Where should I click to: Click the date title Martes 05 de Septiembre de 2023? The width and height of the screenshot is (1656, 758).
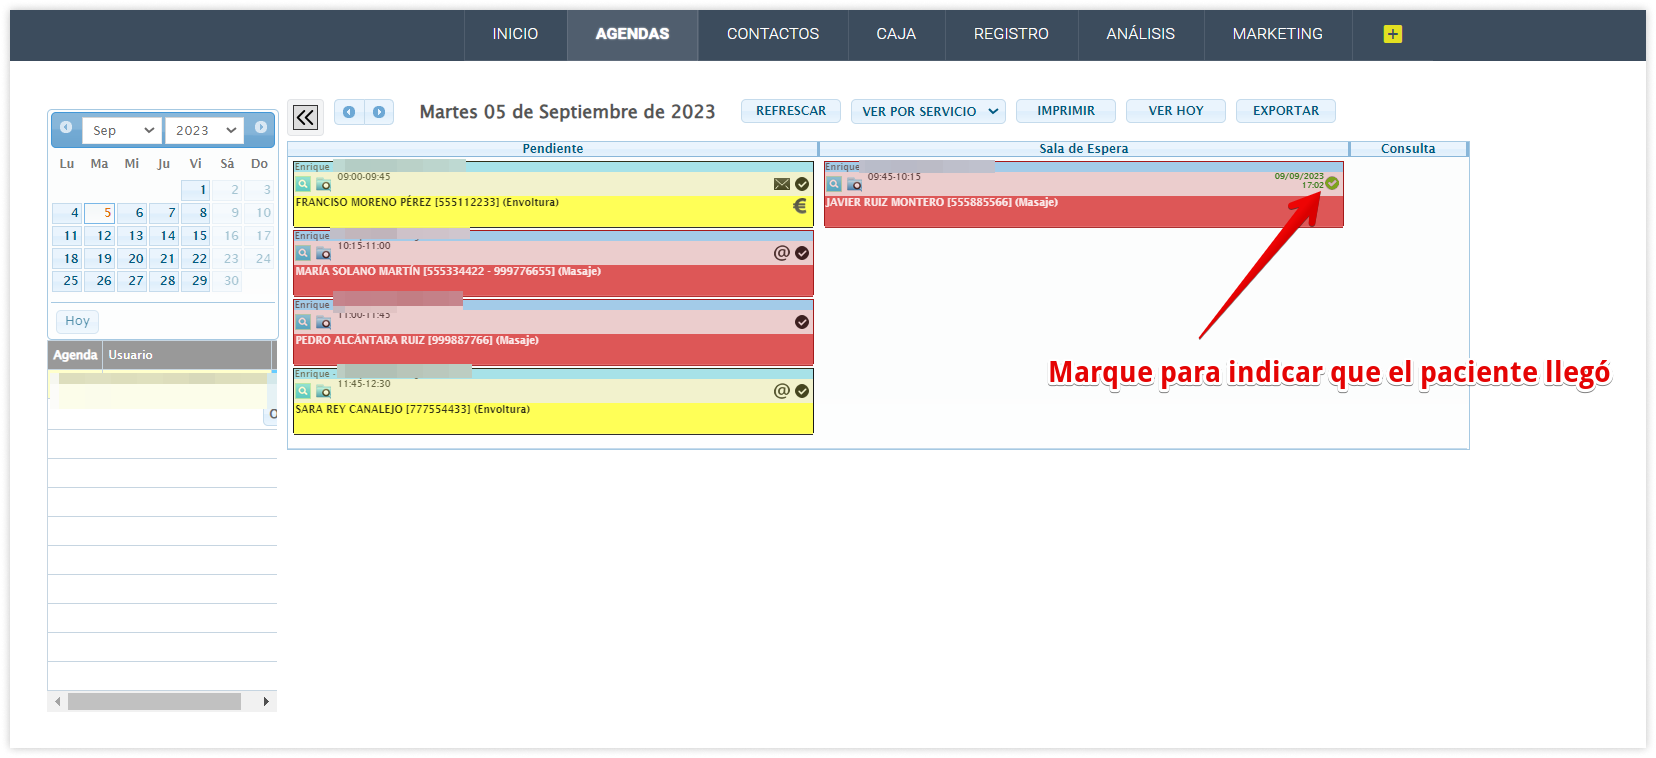point(567,112)
